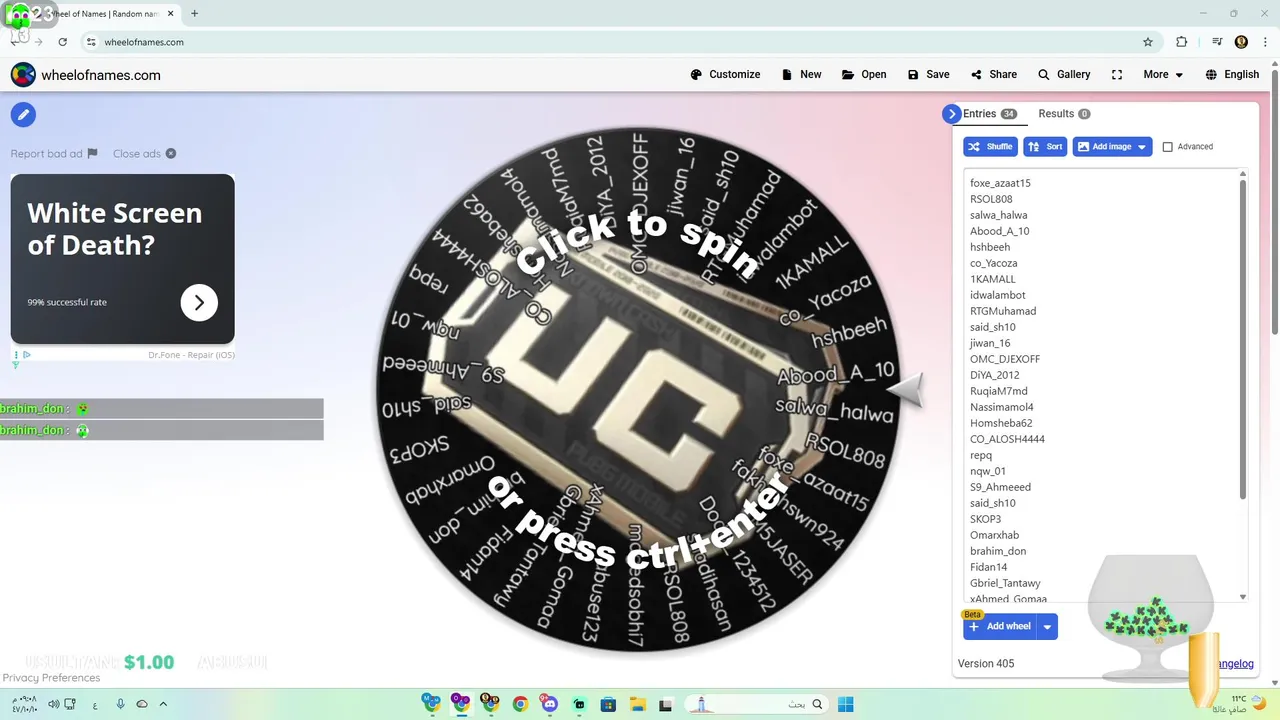Shuffle the entries list
This screenshot has width=1280, height=720.
coord(990,146)
